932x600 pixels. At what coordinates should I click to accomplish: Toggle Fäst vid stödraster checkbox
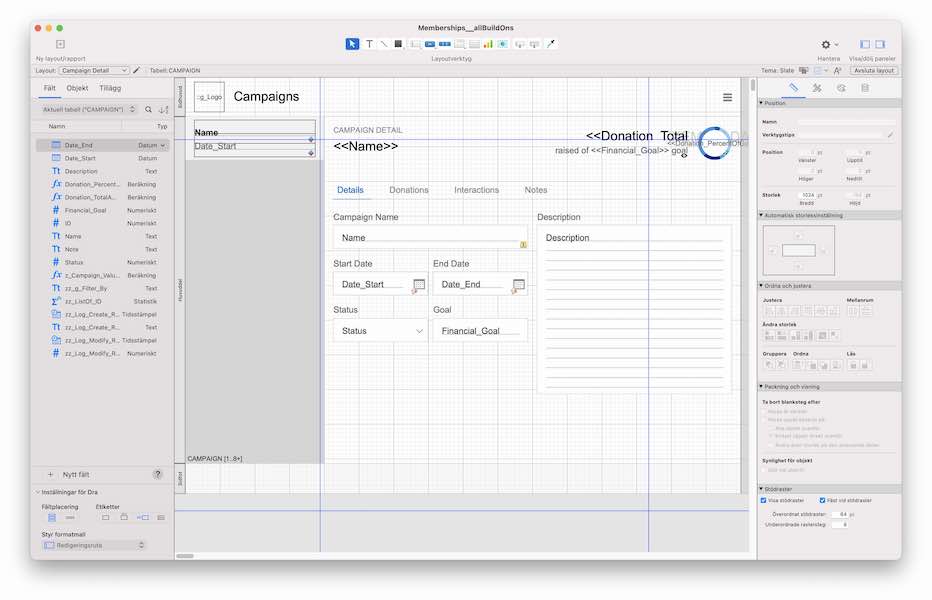(x=822, y=500)
